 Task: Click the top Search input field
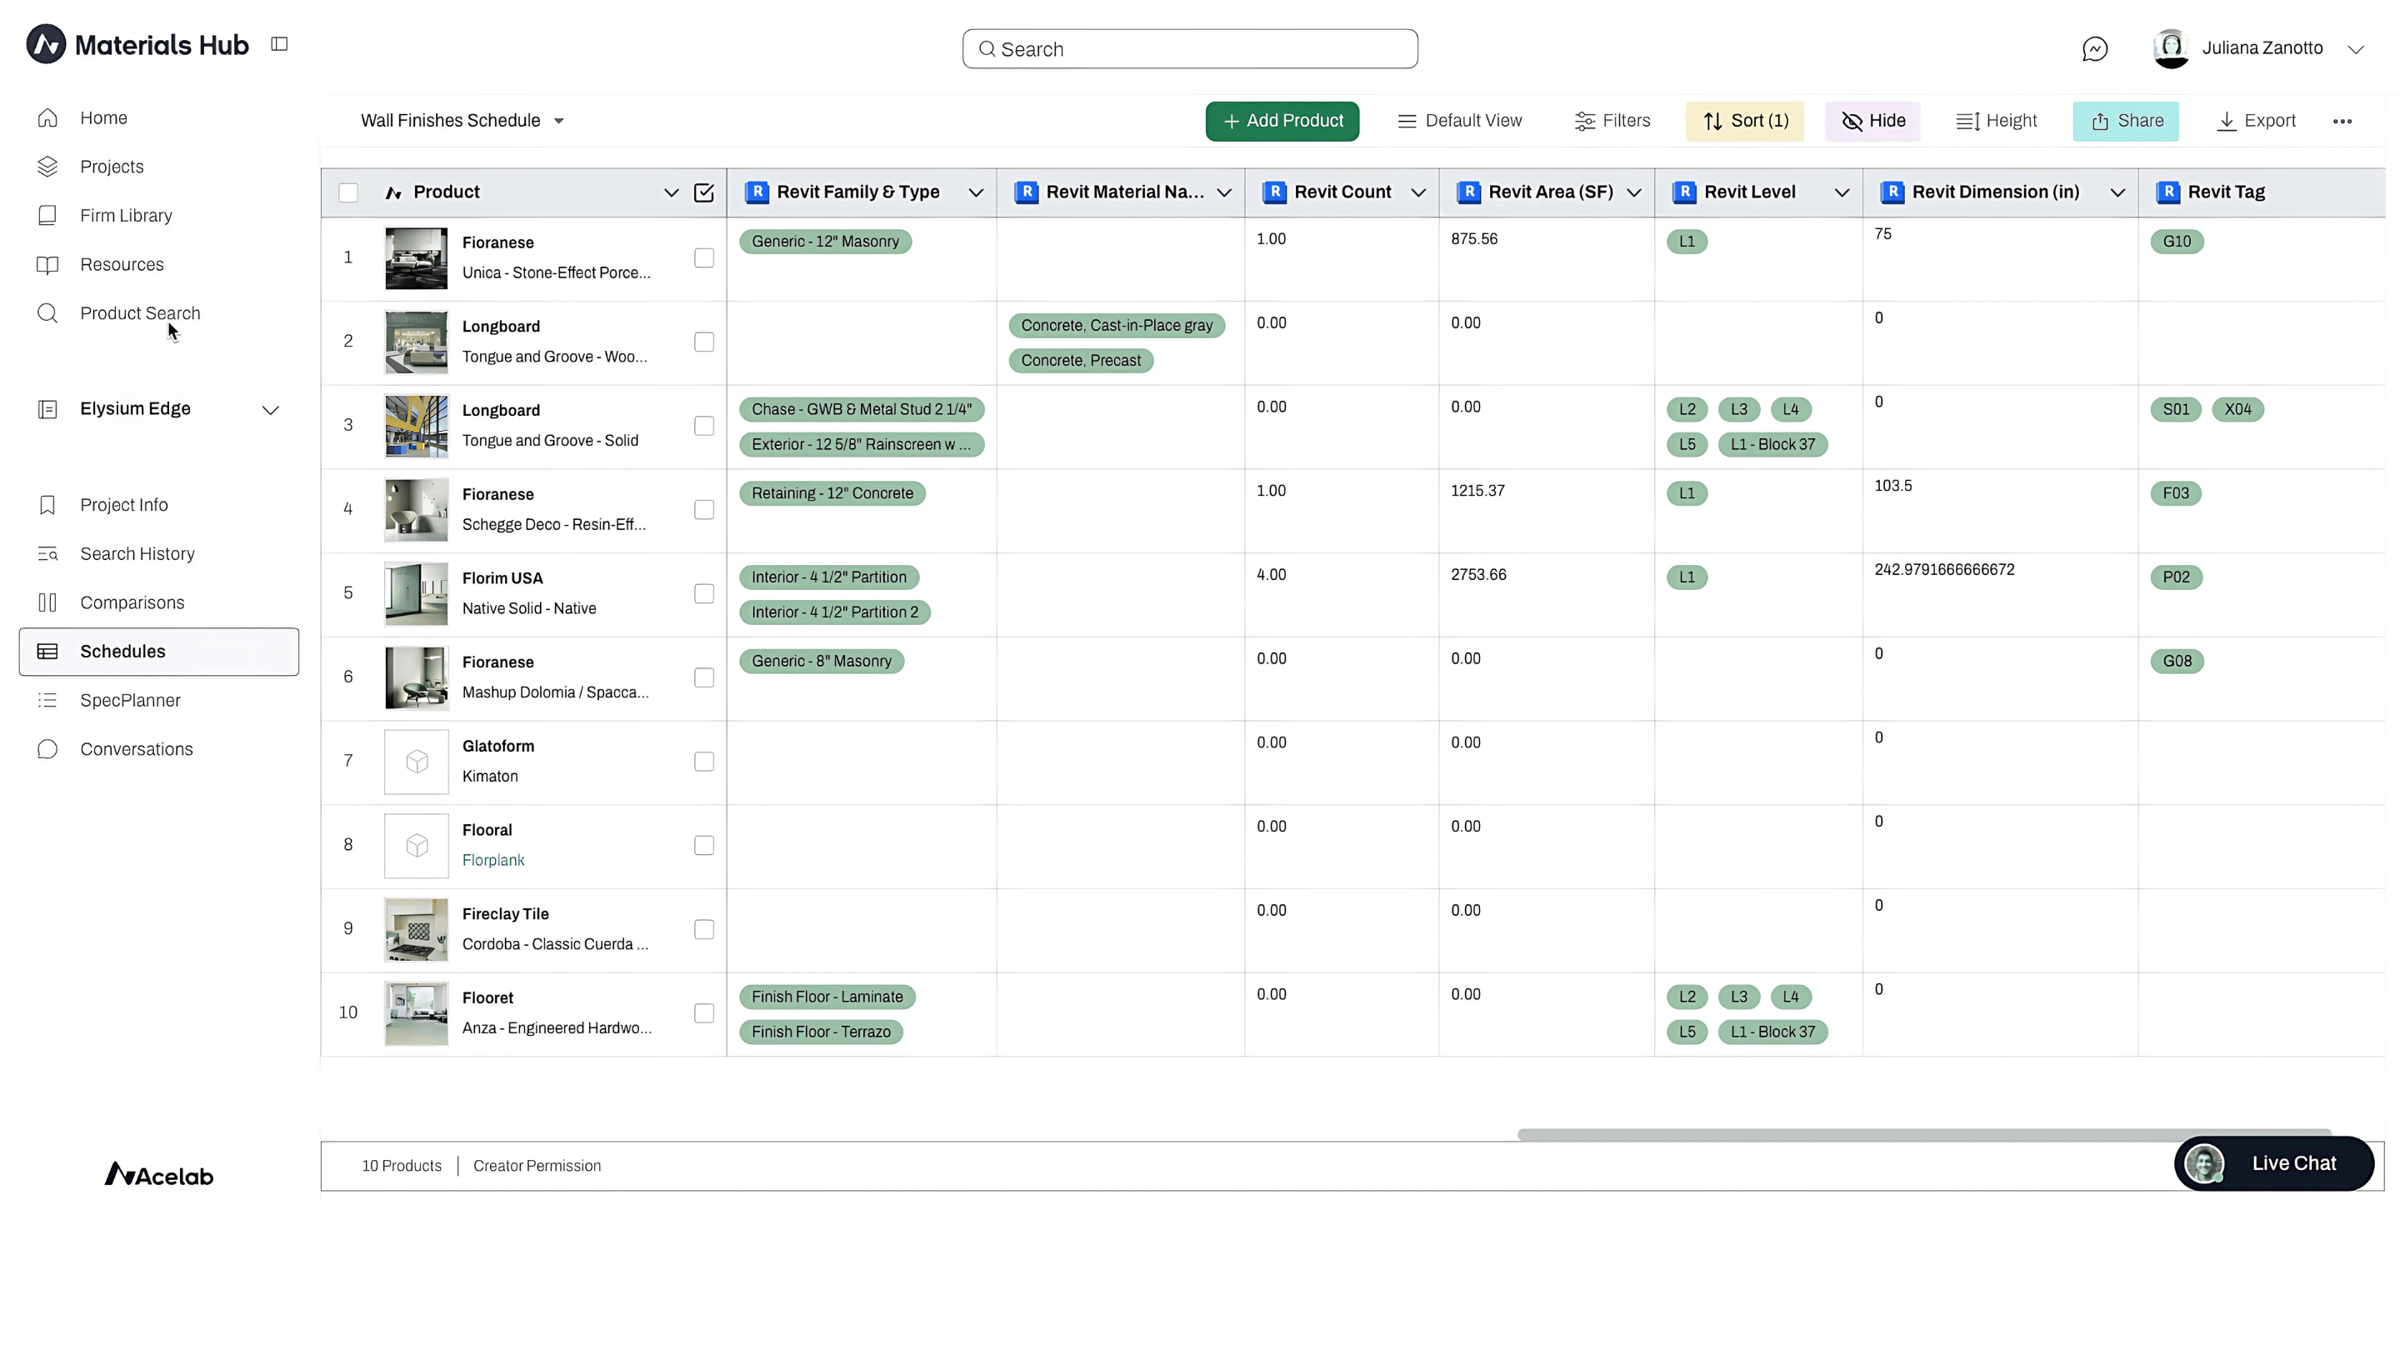[x=1190, y=49]
